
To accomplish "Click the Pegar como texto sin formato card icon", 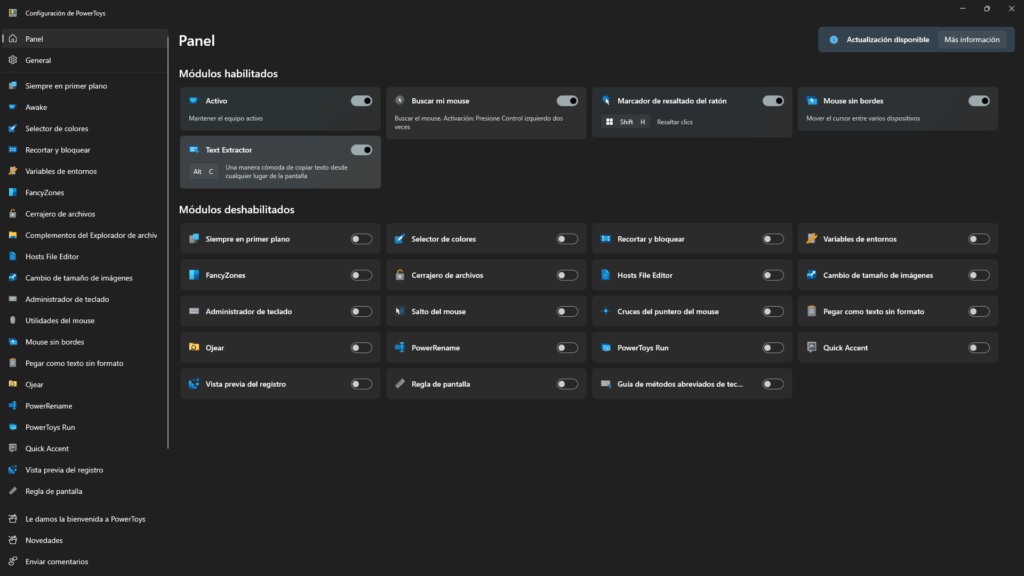I will 812,312.
